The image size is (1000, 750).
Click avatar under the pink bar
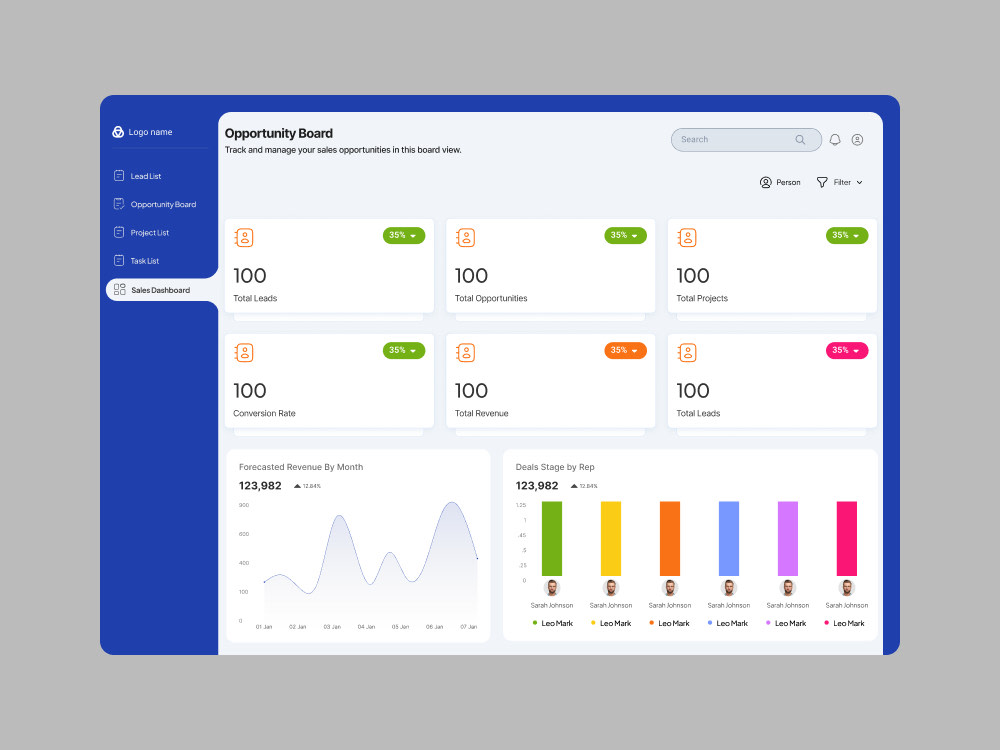click(846, 587)
